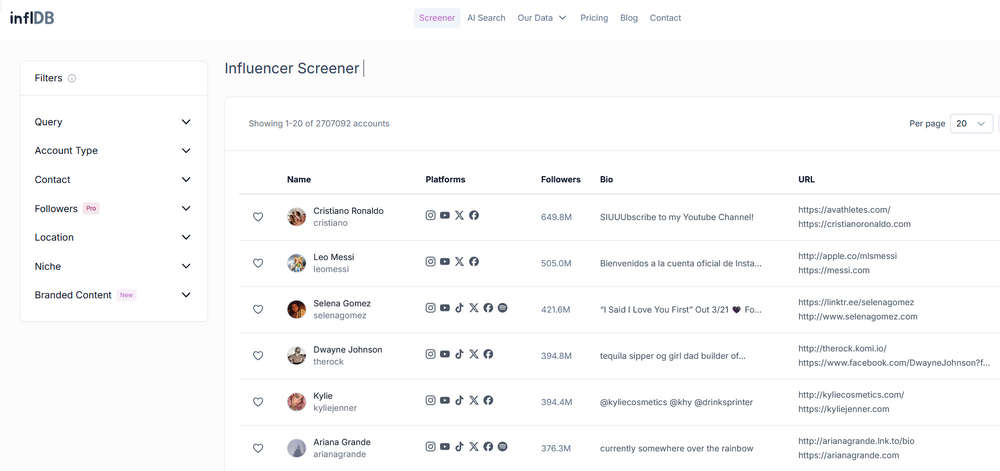This screenshot has width=1000, height=471.
Task: Expand the Query filter
Action: point(113,122)
